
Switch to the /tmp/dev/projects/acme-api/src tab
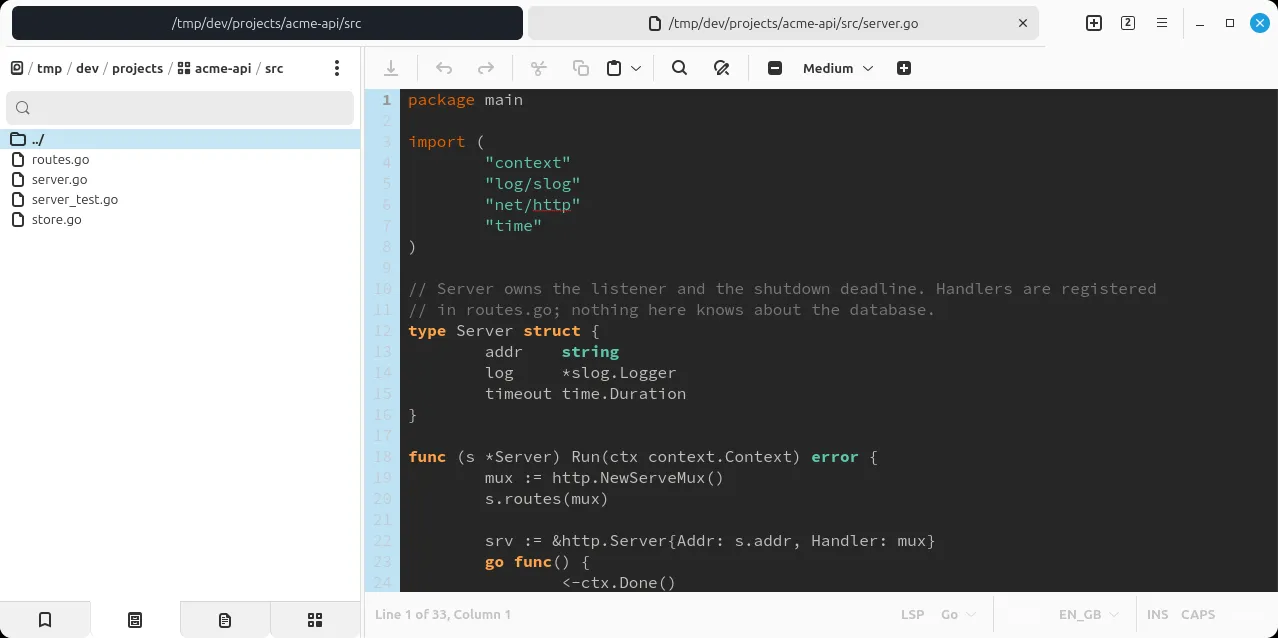coord(267,23)
